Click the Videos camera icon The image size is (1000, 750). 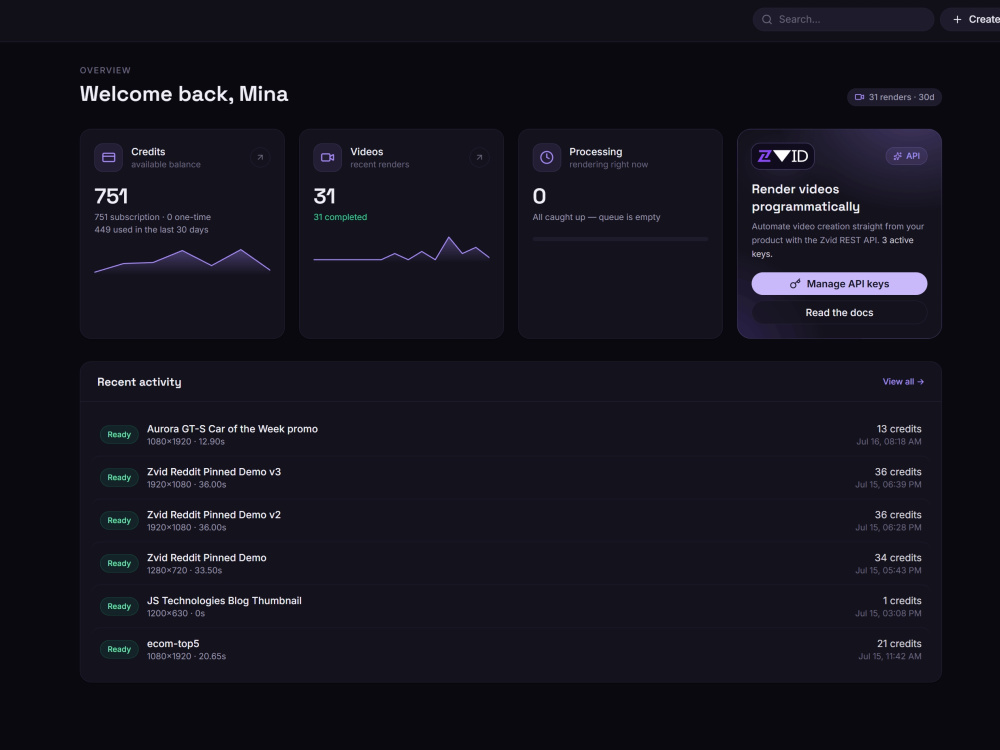click(327, 158)
